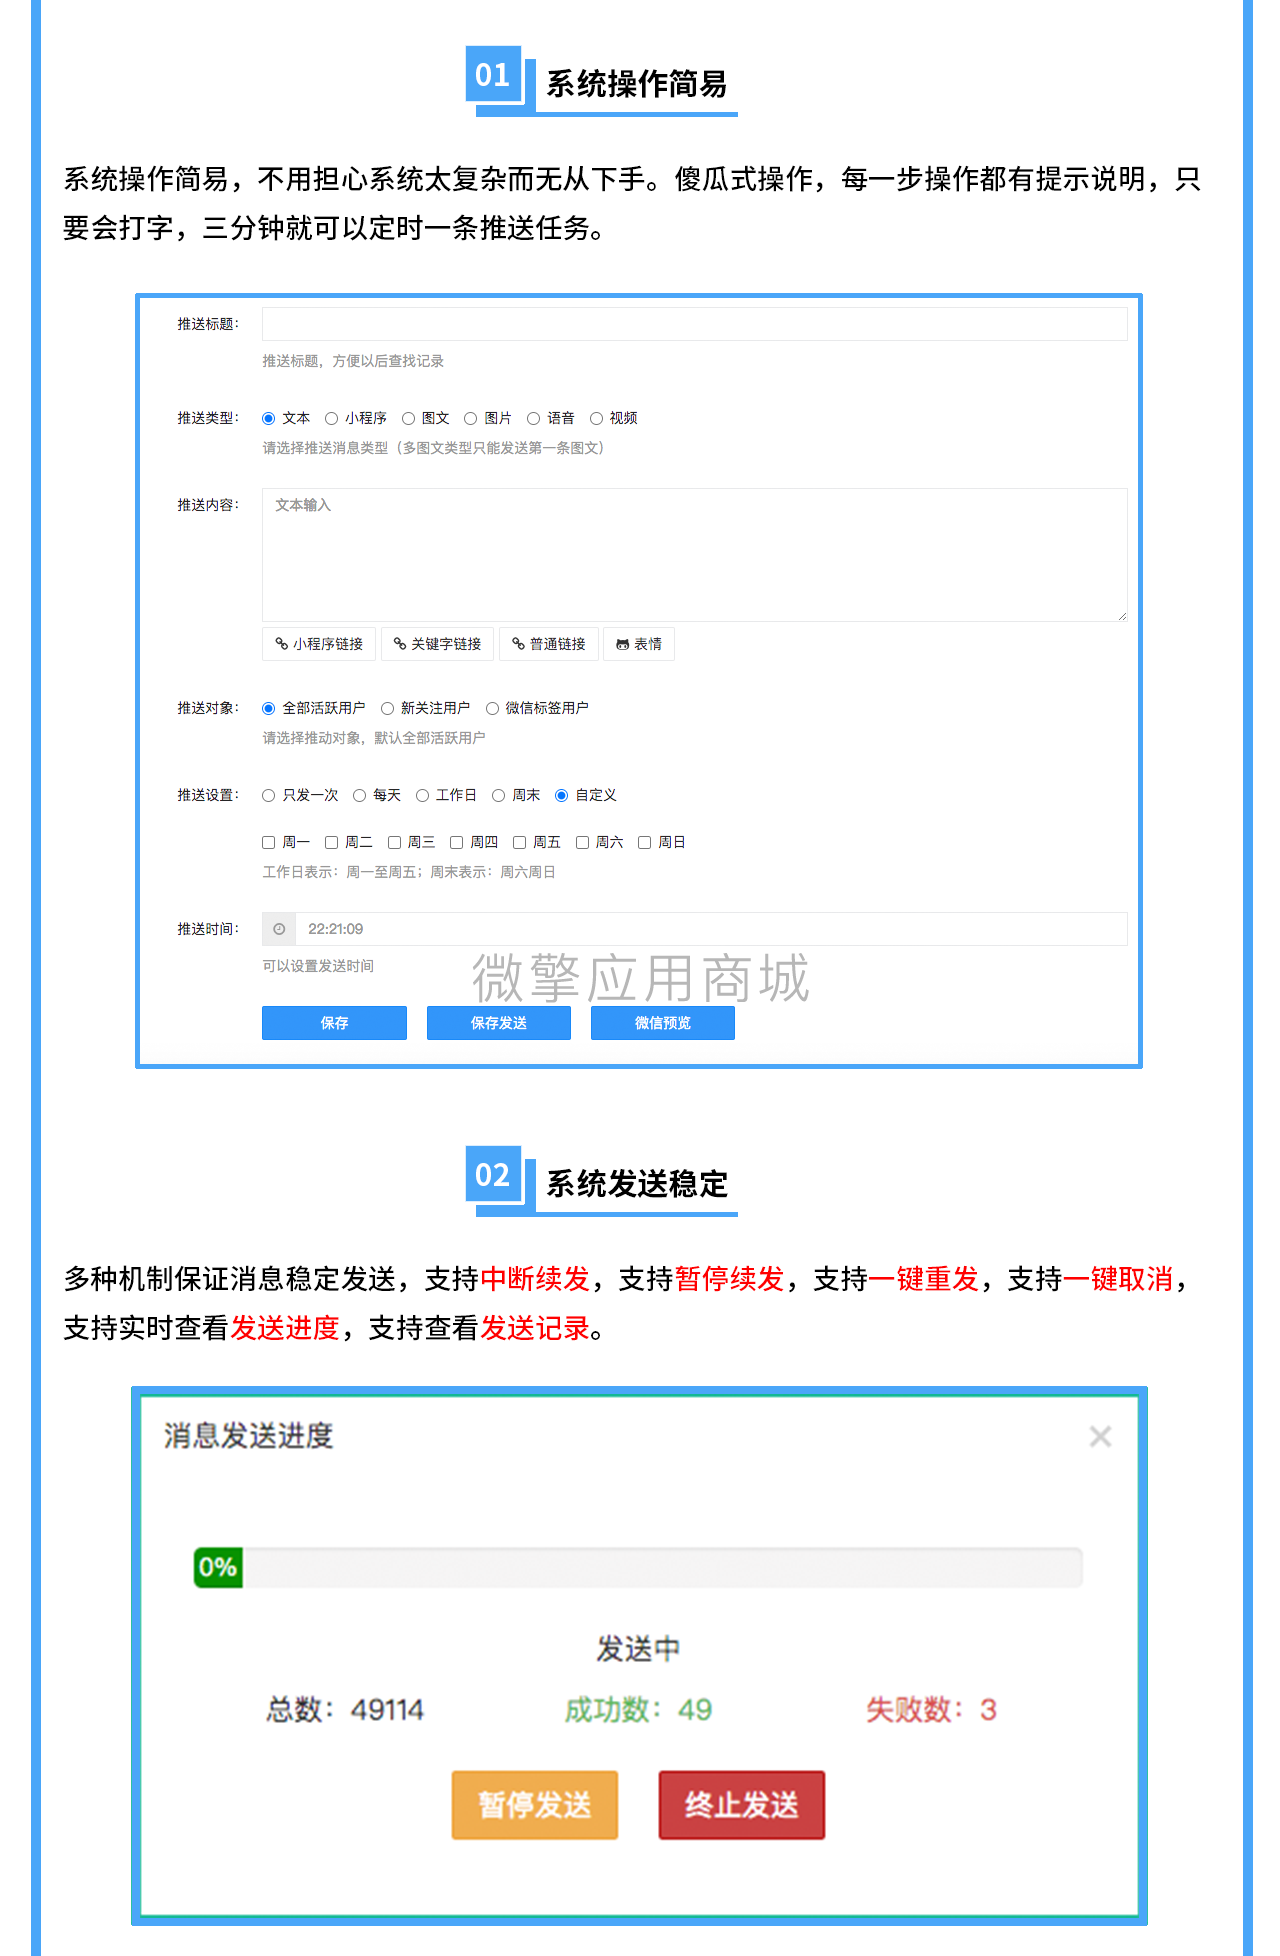Click the 发送中 status text
1280x1956 pixels.
click(638, 1649)
